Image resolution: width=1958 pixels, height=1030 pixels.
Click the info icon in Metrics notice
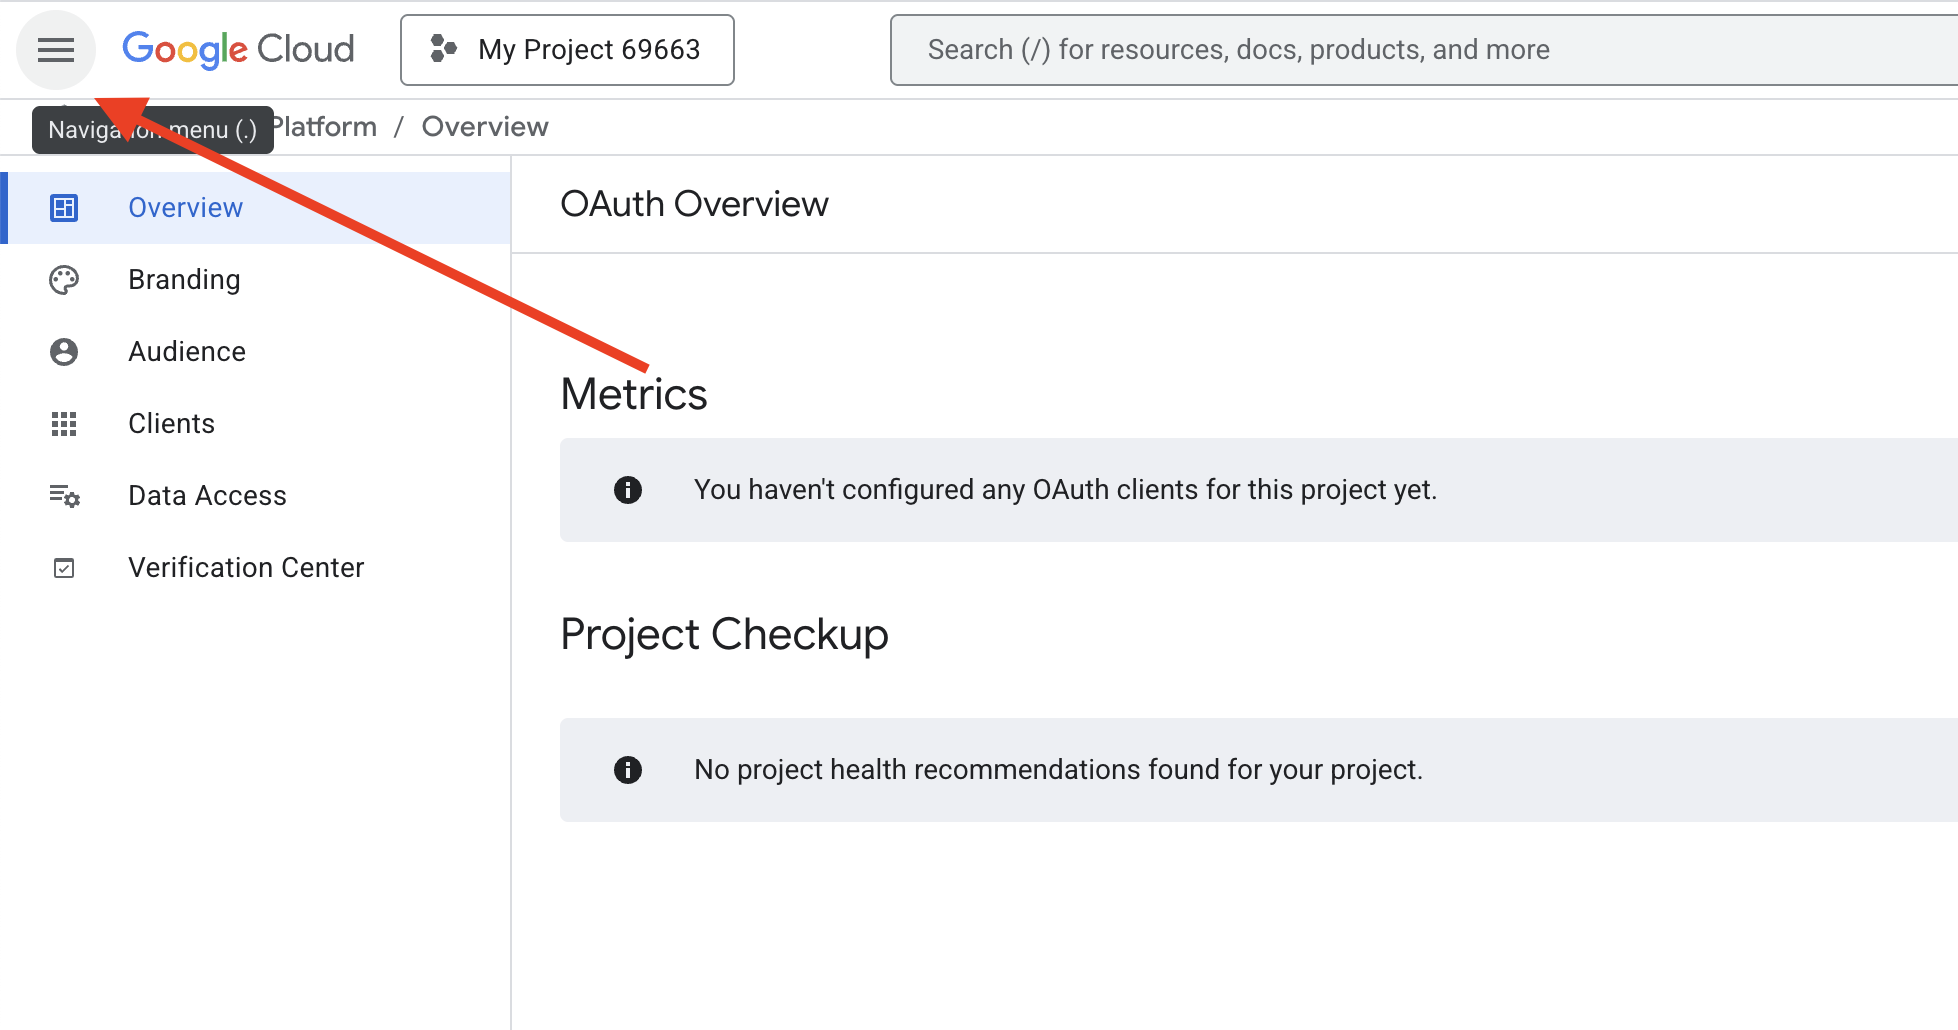[628, 490]
